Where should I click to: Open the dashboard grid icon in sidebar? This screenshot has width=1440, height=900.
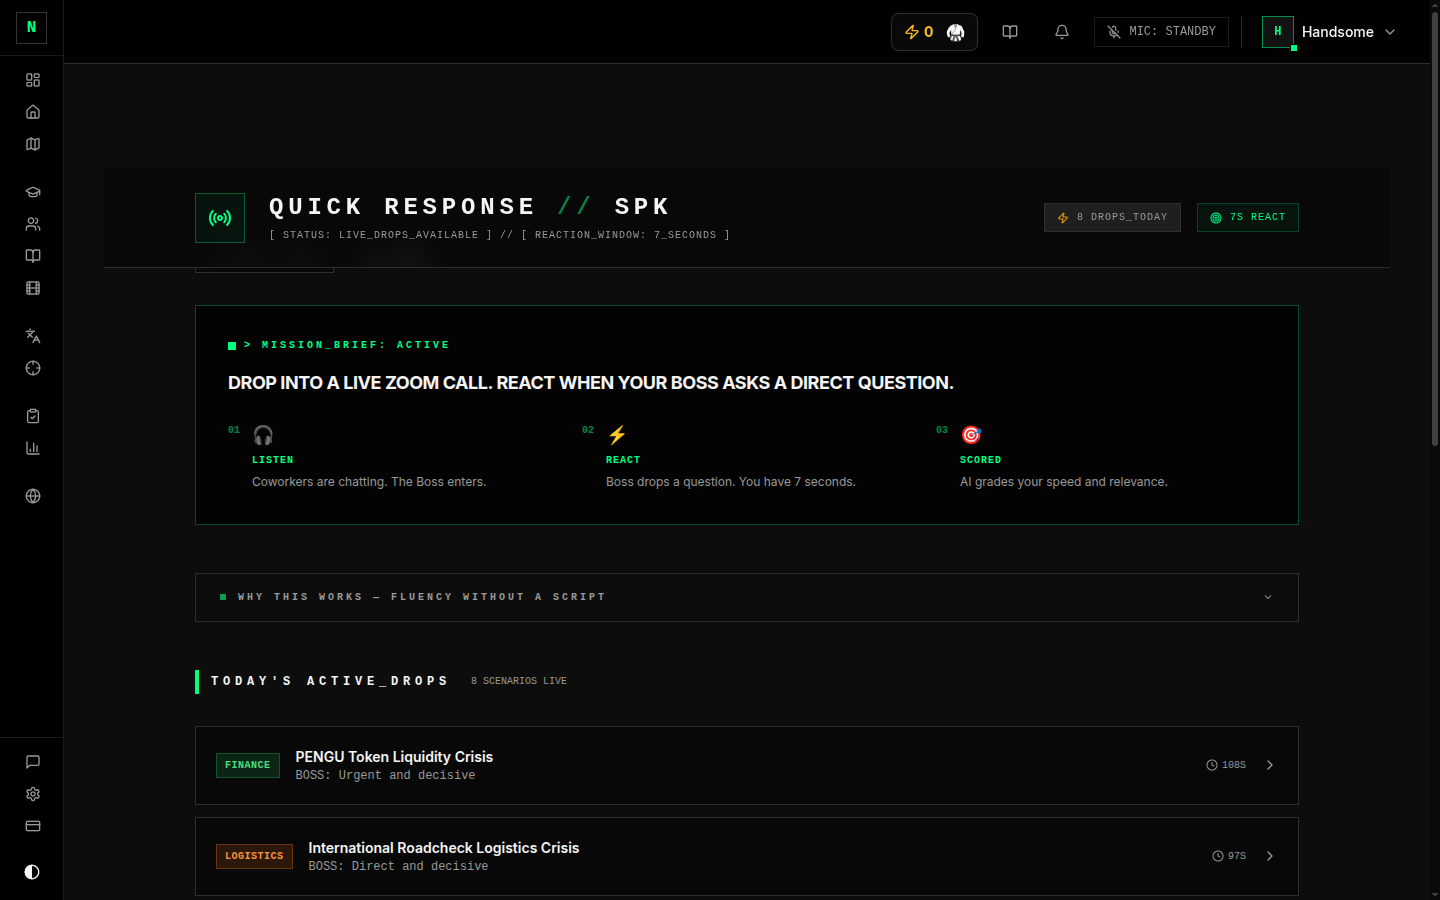(x=33, y=80)
